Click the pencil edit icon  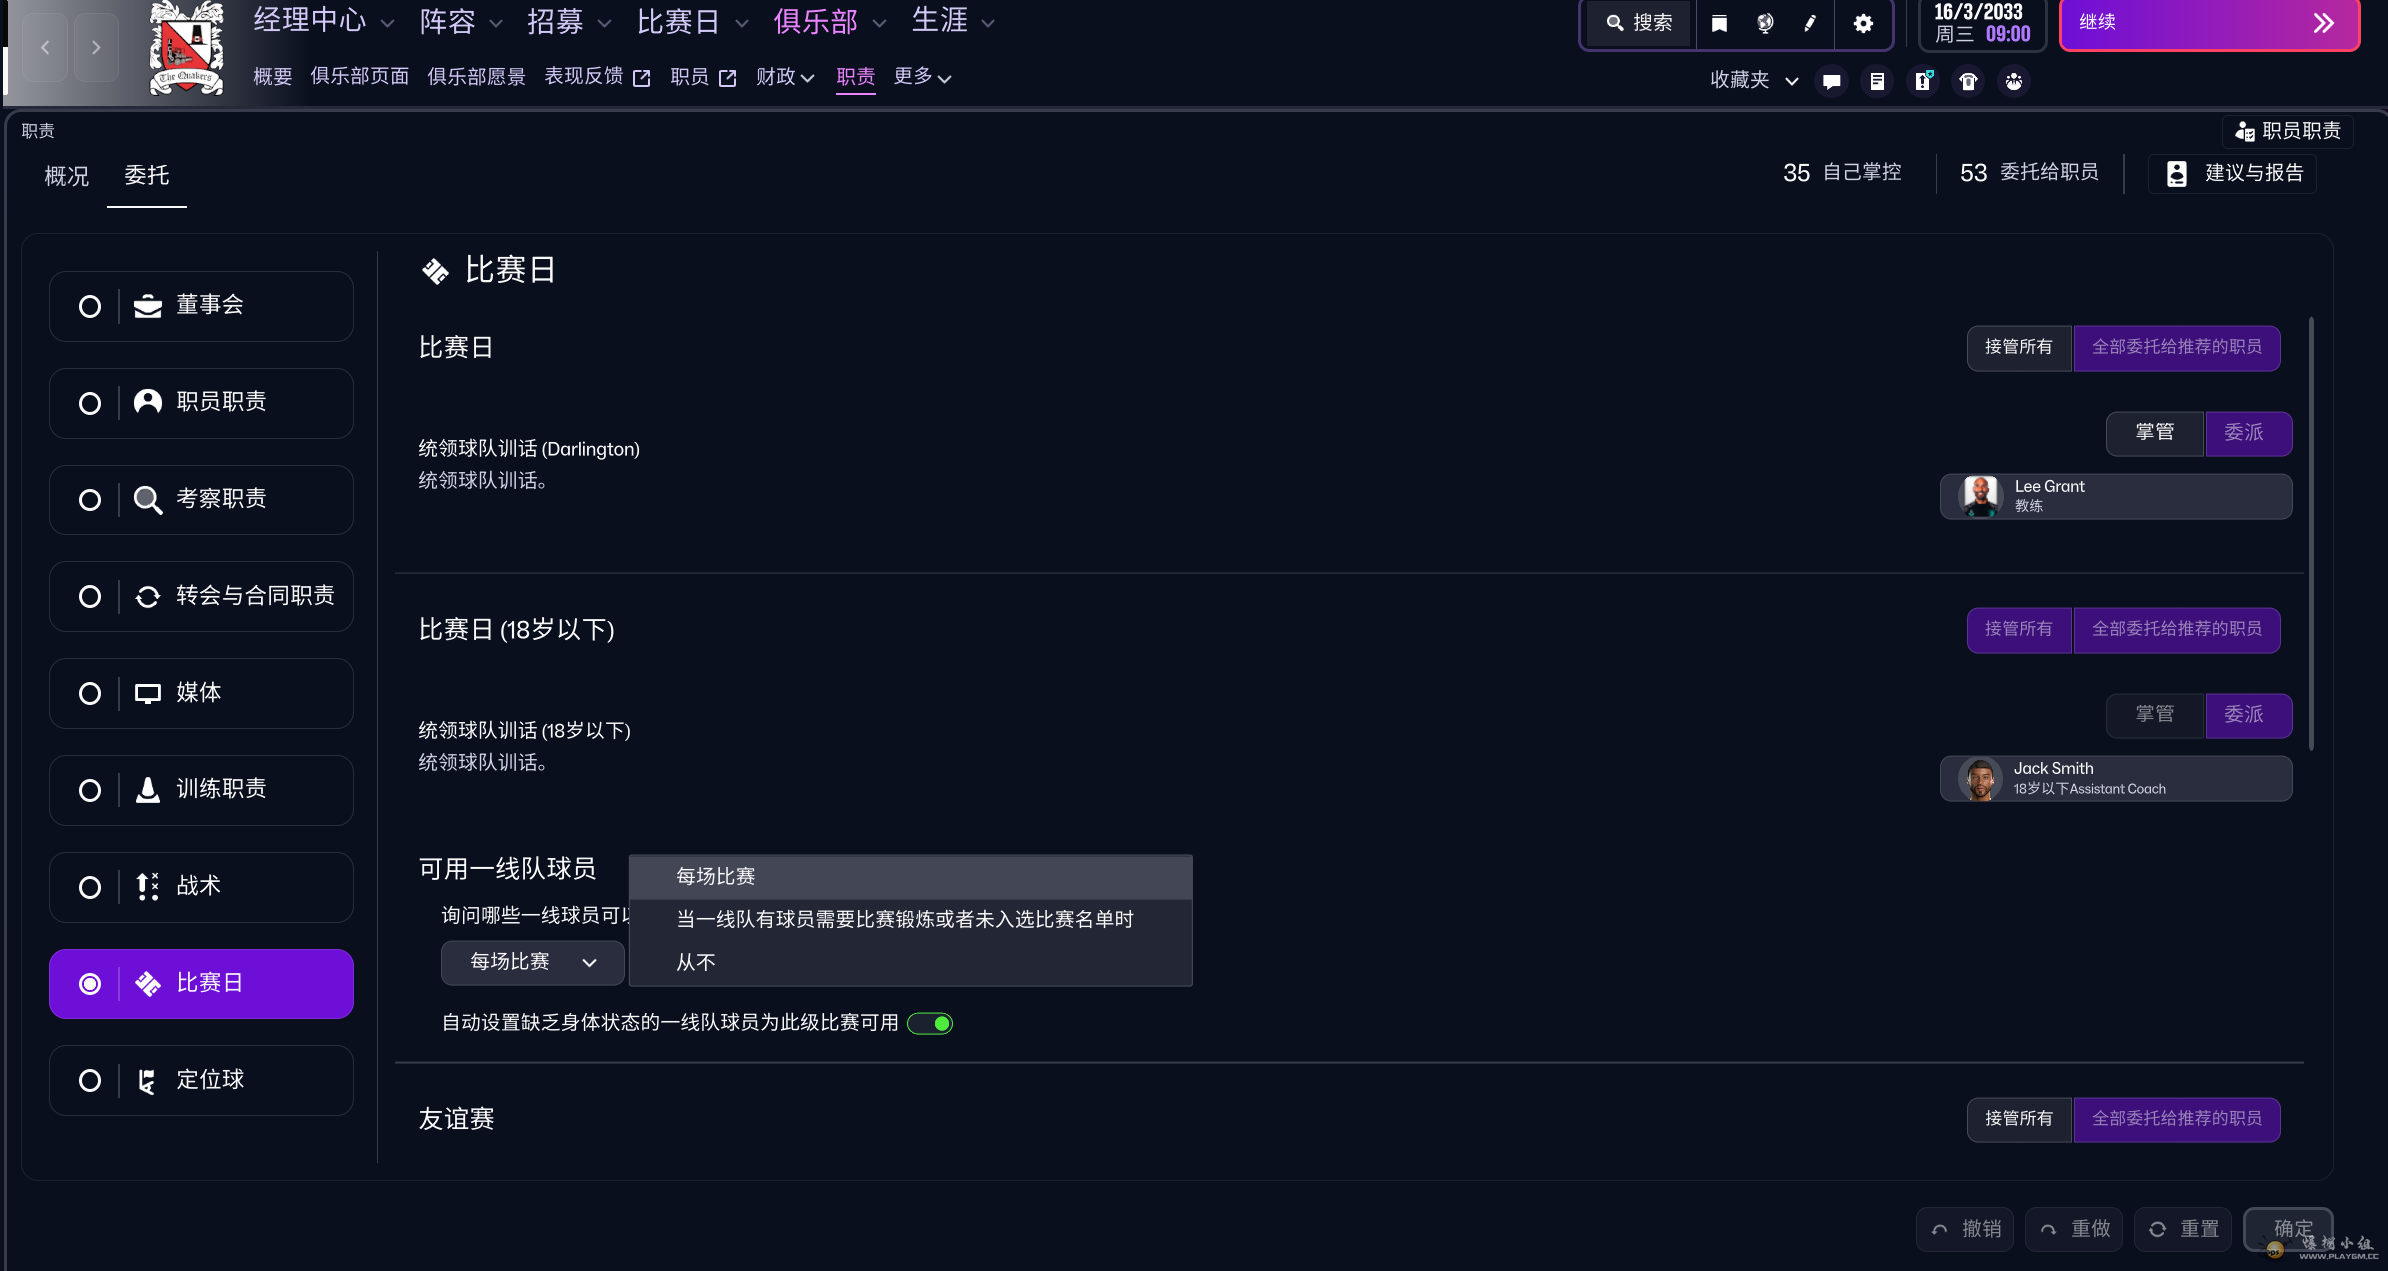click(1810, 23)
